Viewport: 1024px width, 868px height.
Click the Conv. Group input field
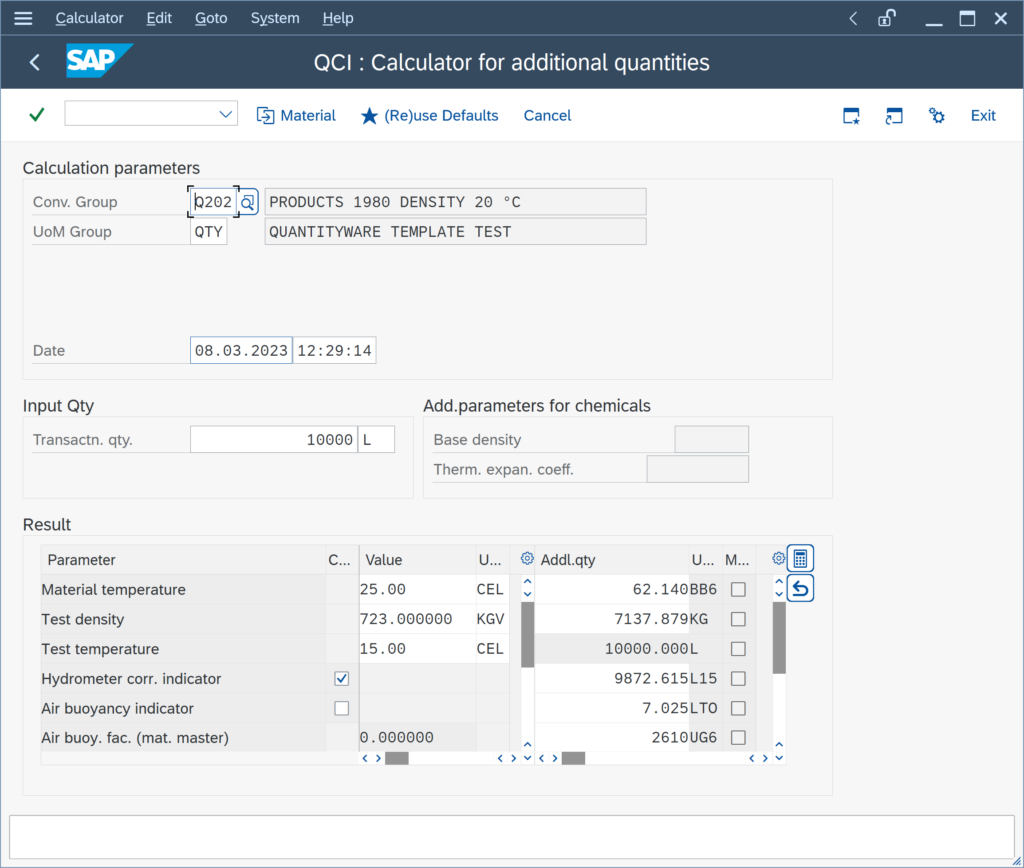click(214, 202)
